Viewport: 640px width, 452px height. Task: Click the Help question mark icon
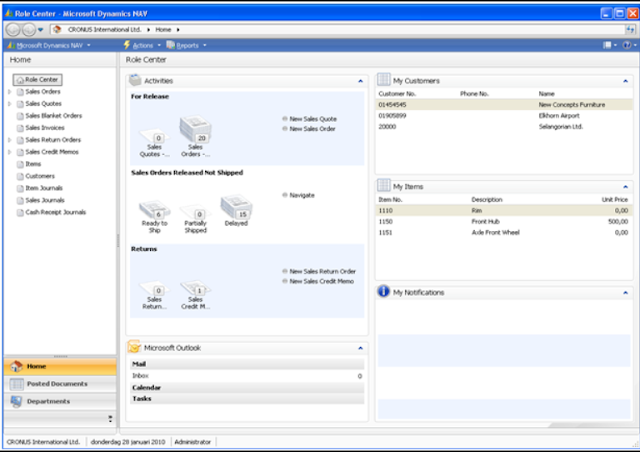[628, 45]
